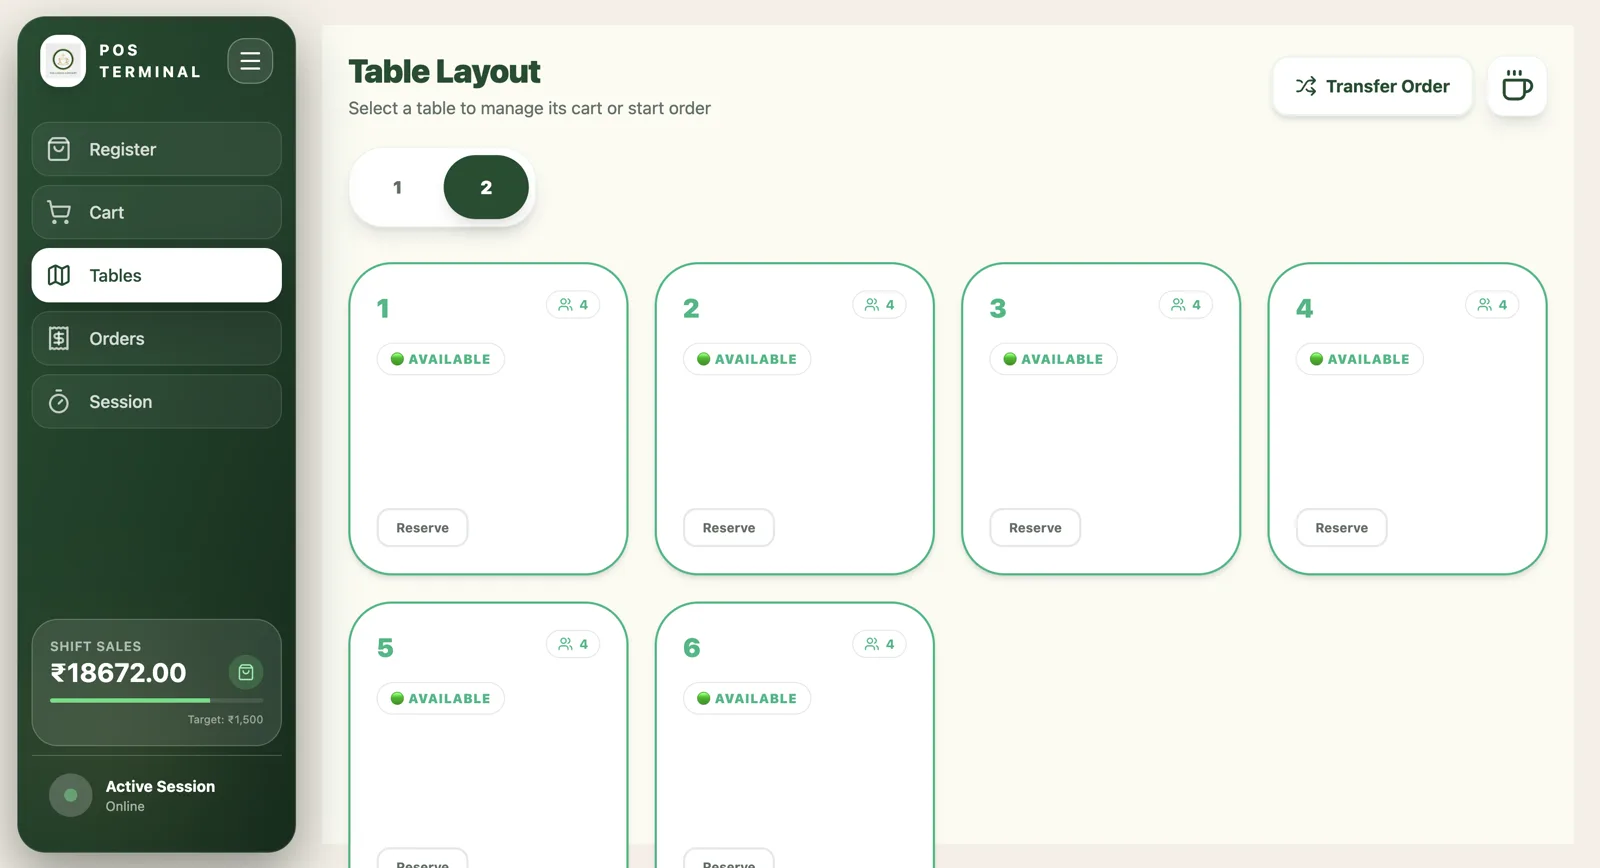Viewport: 1600px width, 868px height.
Task: Open the Session page from sidebar
Action: [157, 401]
